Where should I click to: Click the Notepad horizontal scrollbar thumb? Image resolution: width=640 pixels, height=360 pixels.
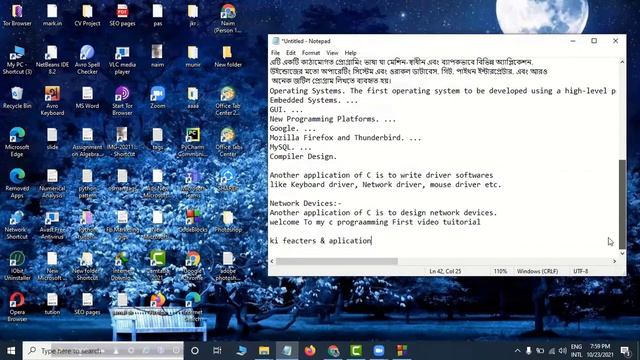pyautogui.click(x=337, y=261)
